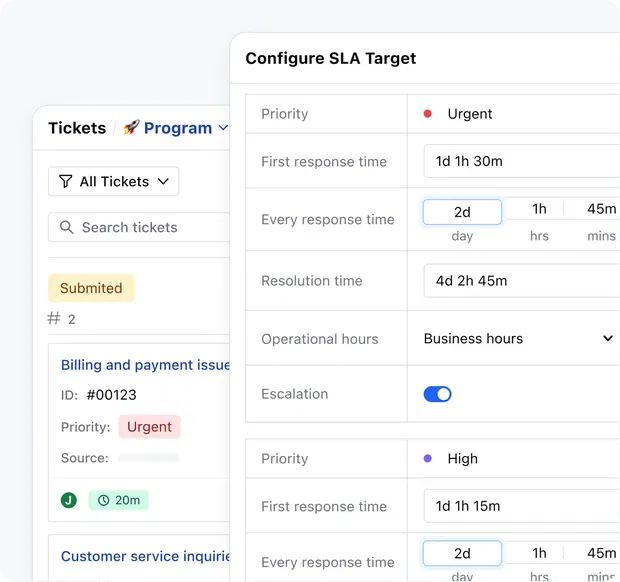Image resolution: width=620 pixels, height=582 pixels.
Task: Click the hash count icon under Submited
Action: tap(54, 318)
